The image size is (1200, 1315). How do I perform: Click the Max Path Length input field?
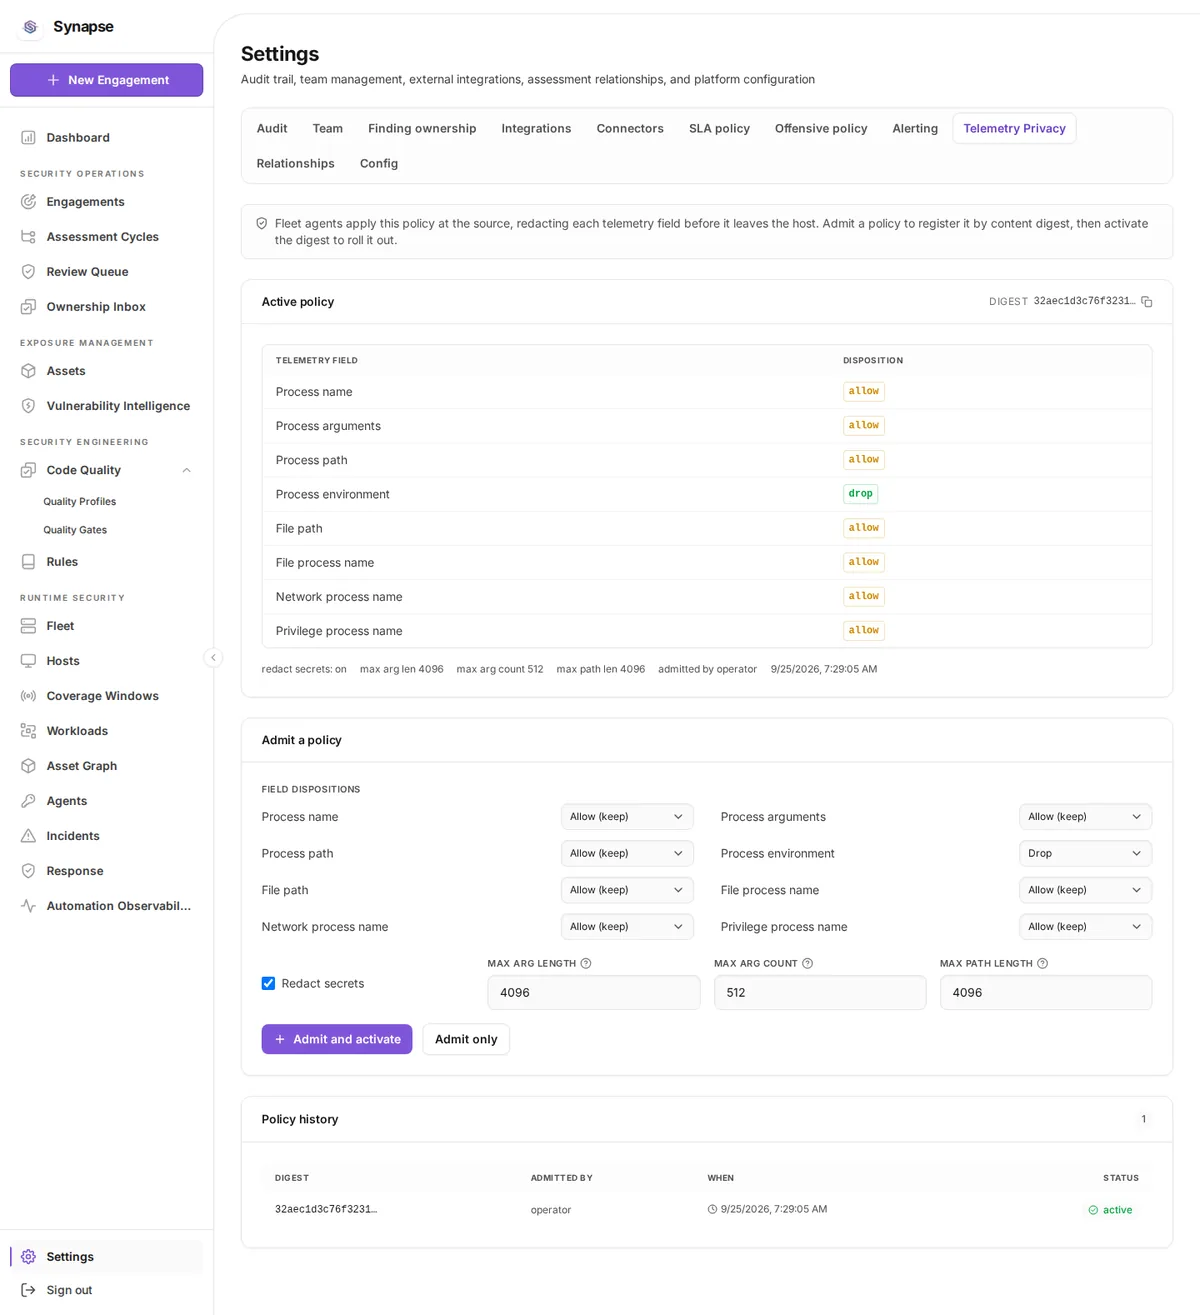[x=1046, y=993]
